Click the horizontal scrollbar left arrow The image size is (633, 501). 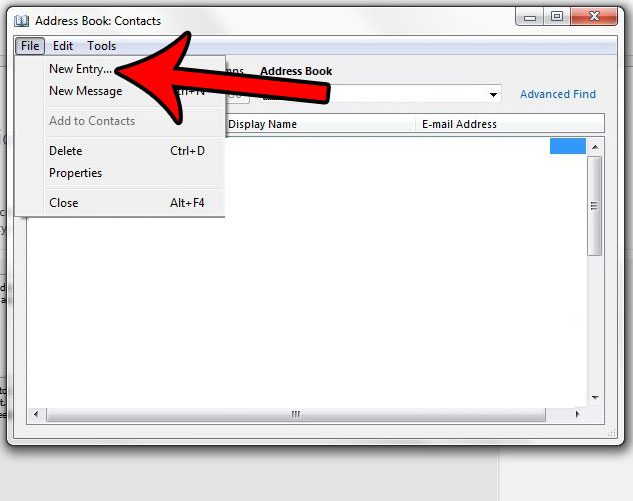pyautogui.click(x=36, y=414)
